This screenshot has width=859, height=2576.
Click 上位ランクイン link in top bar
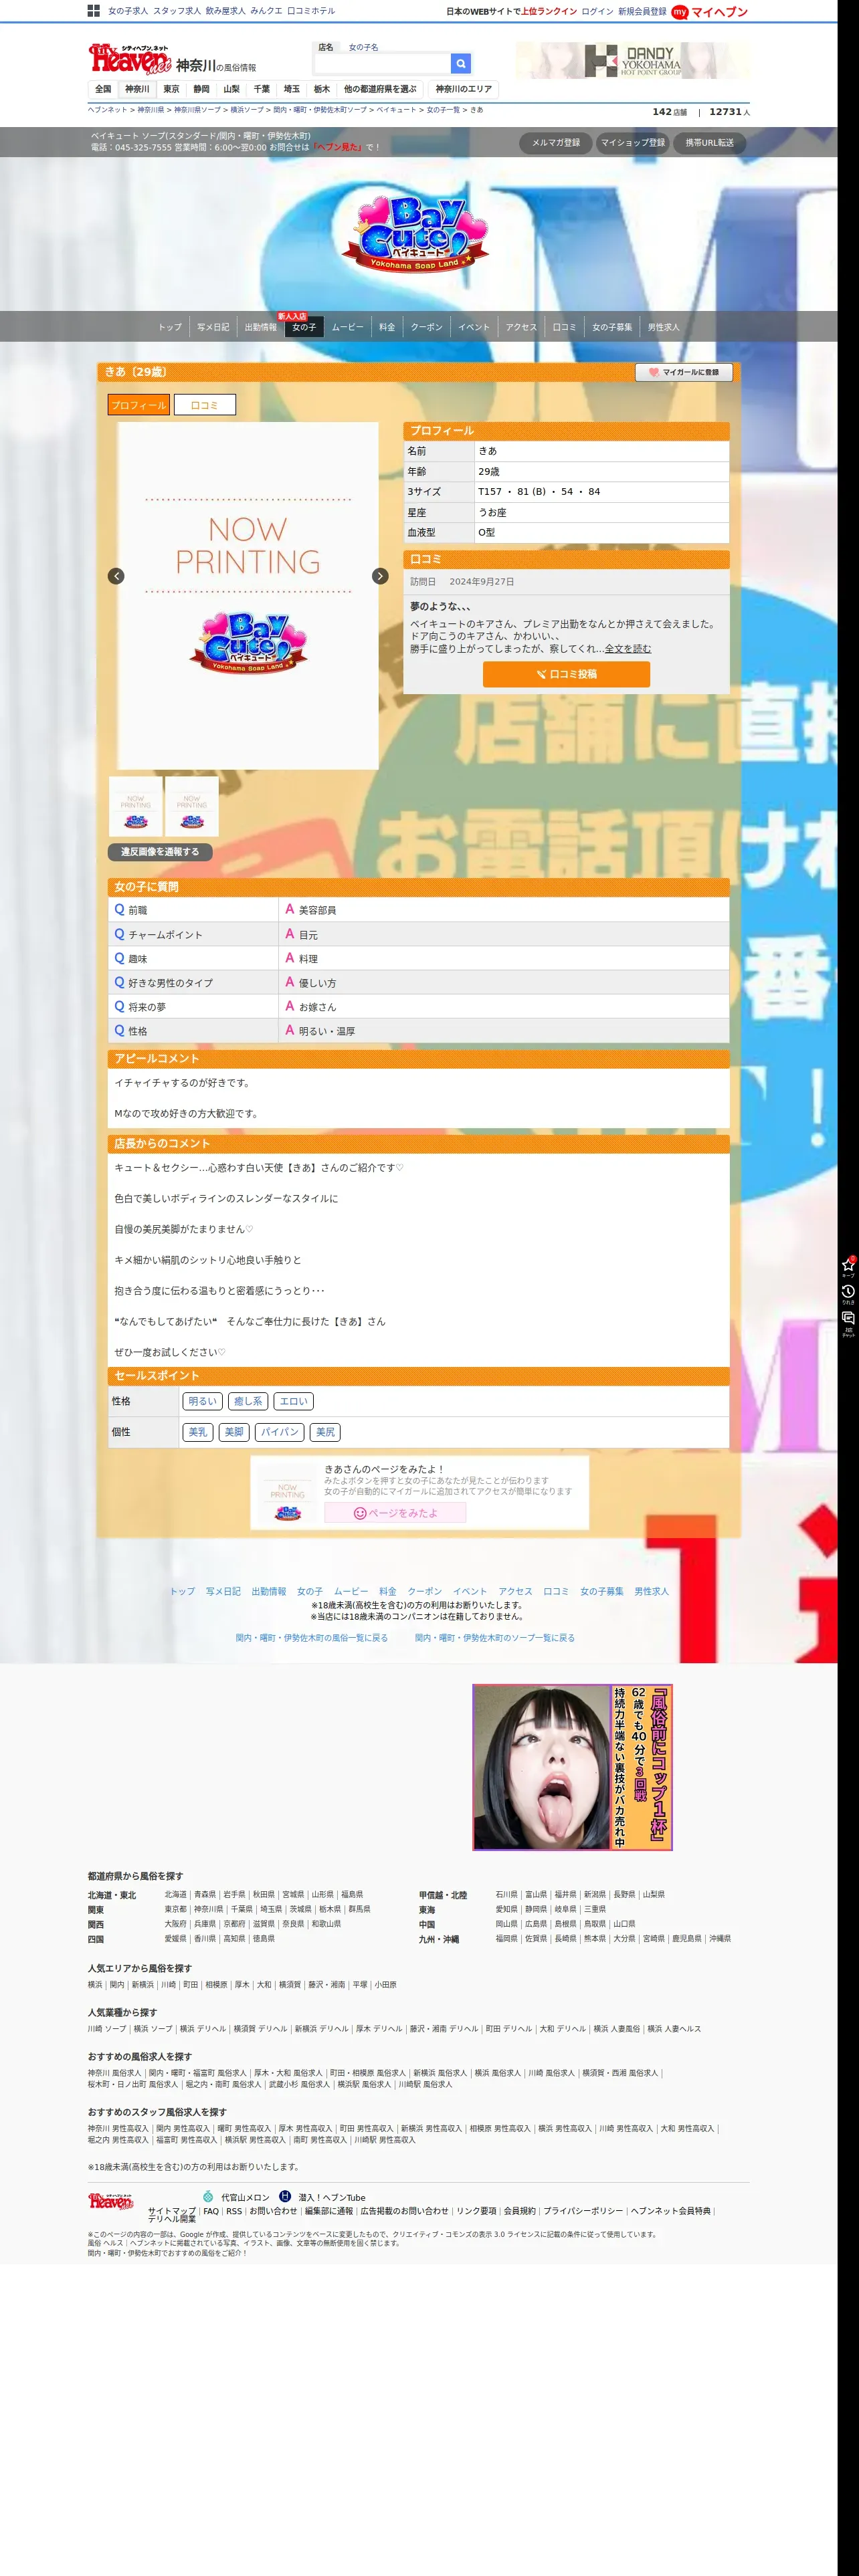[549, 12]
